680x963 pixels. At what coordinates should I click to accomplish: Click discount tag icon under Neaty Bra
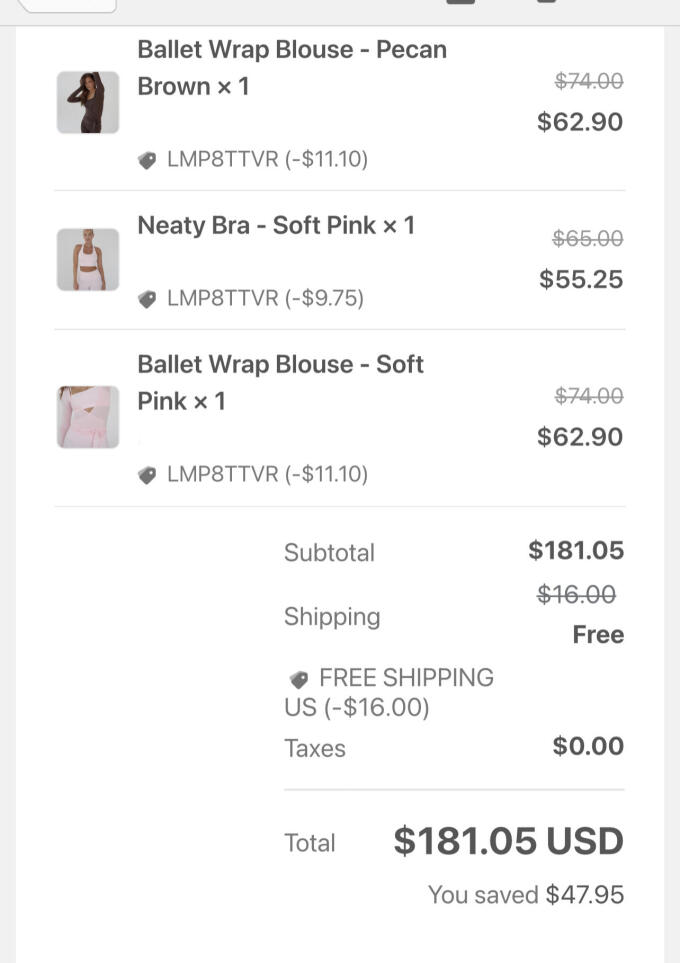[x=147, y=299]
